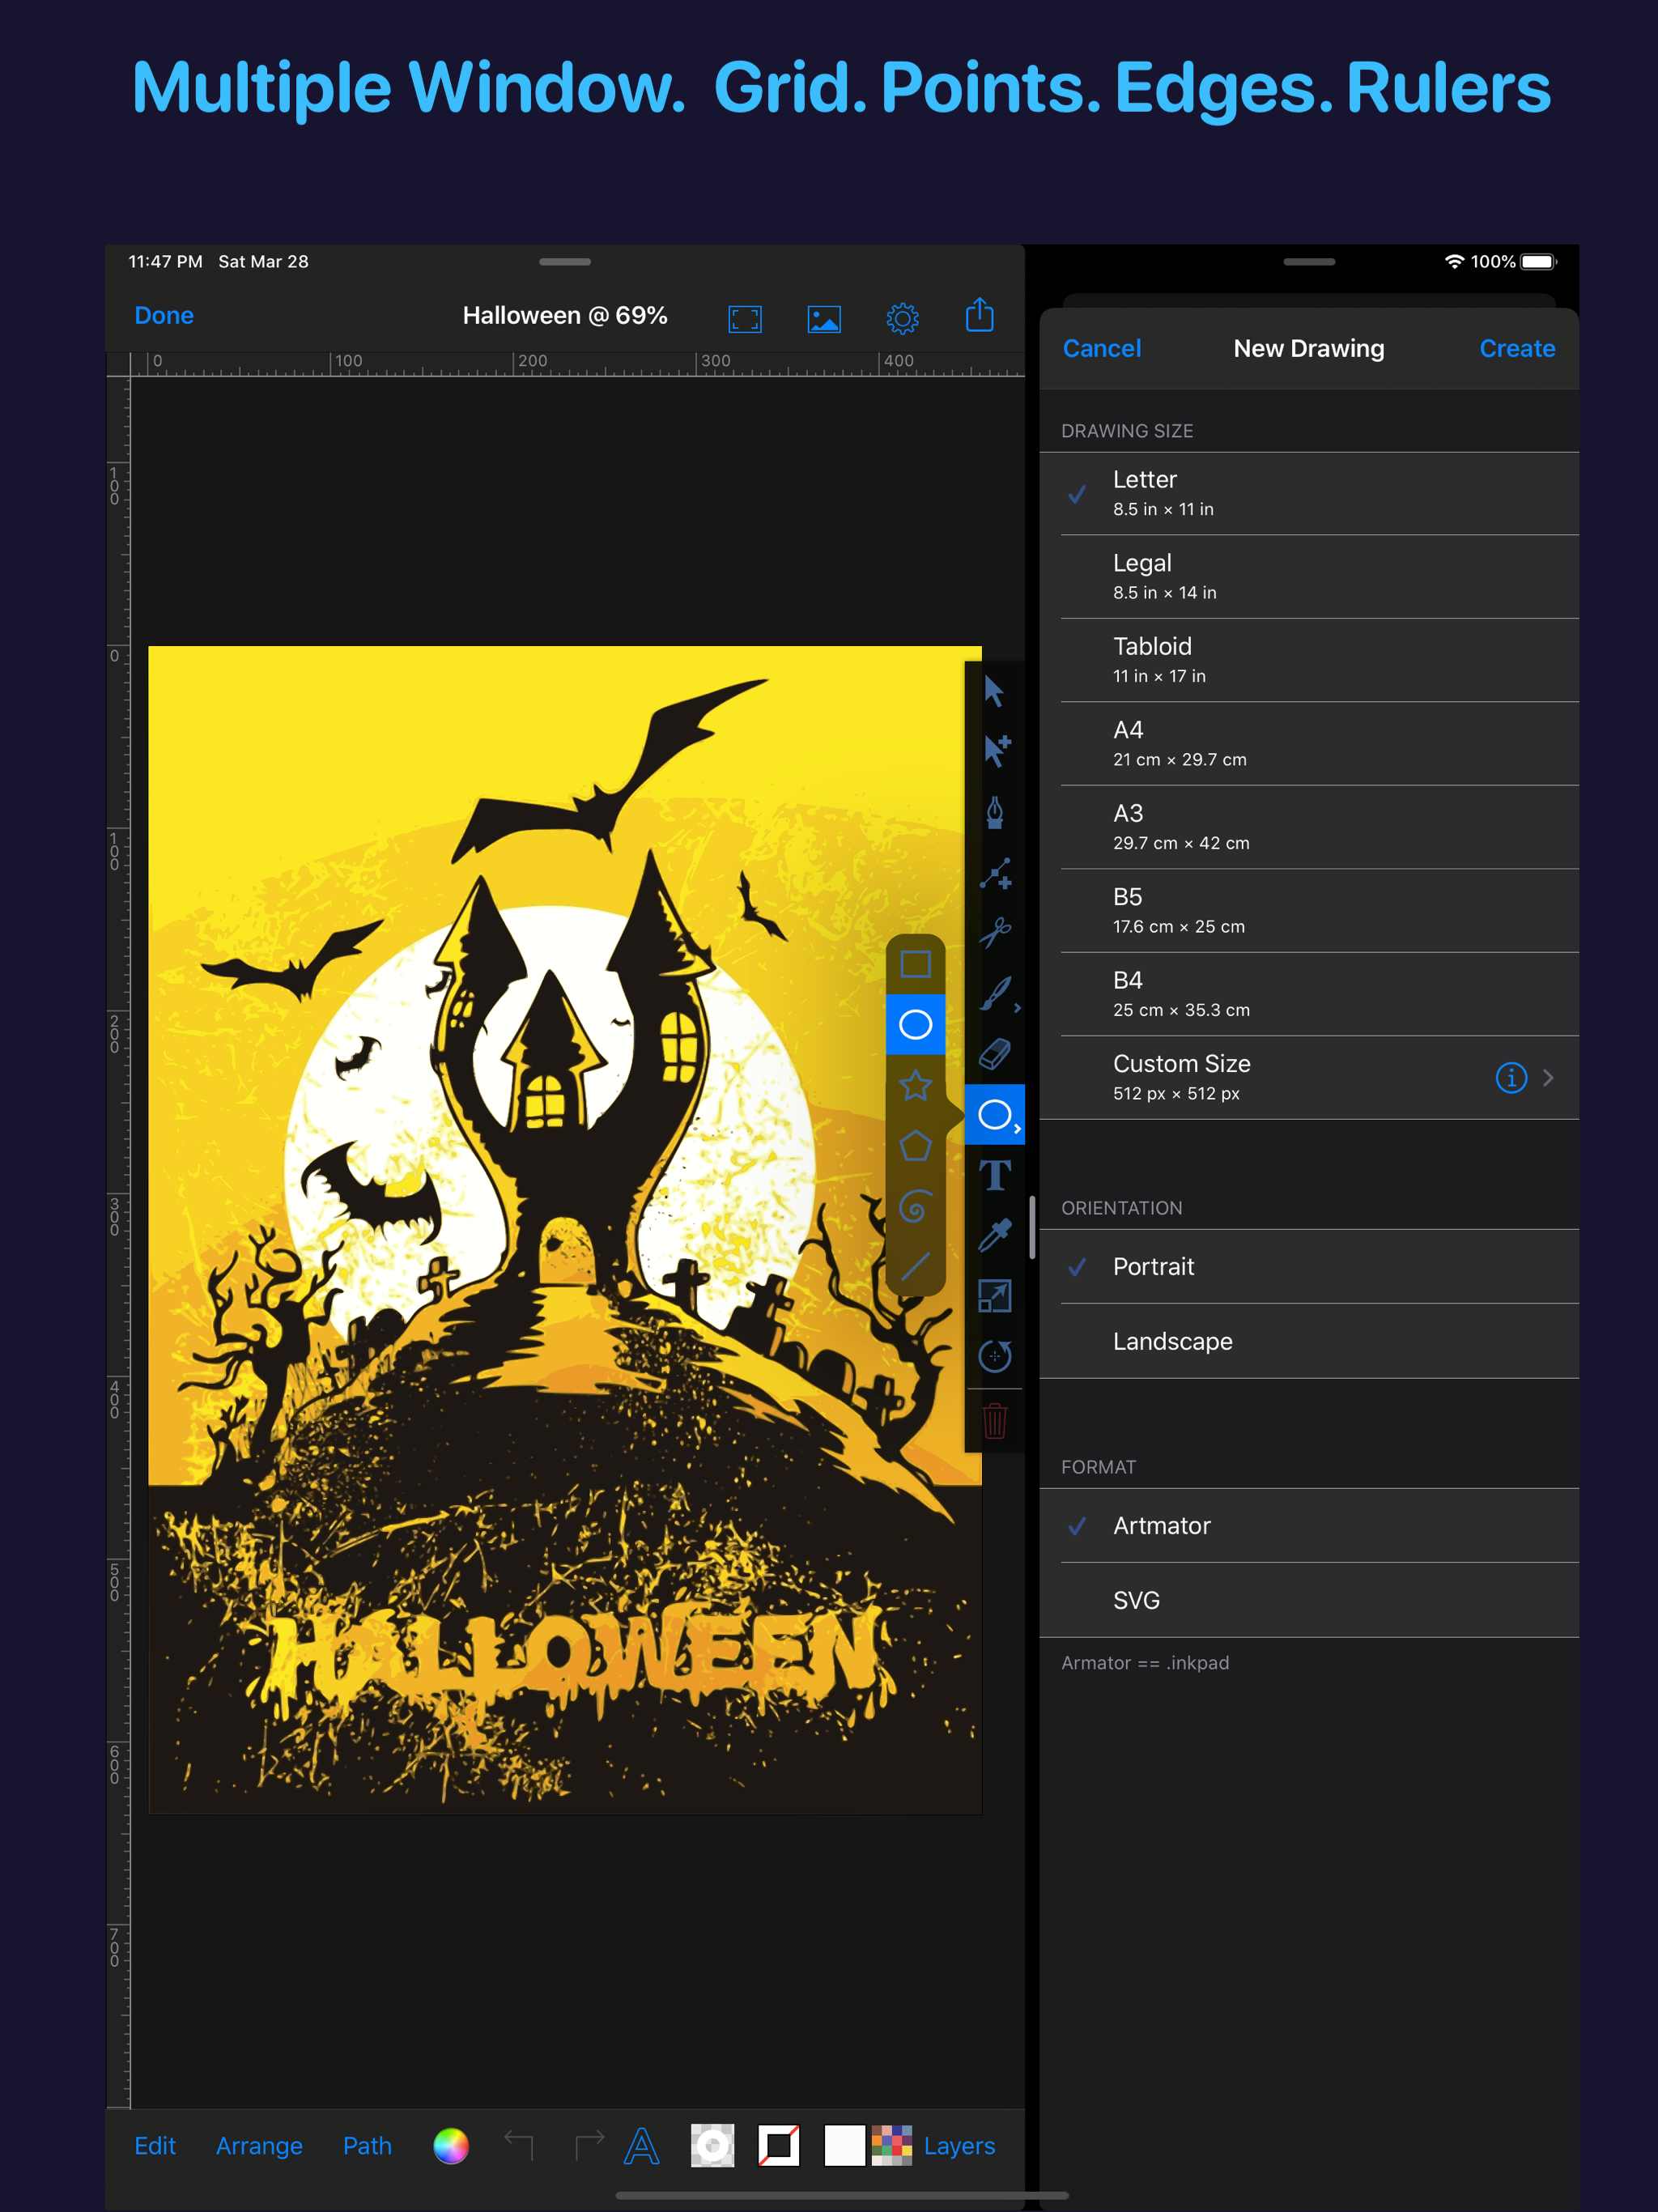Select the Scissors tool
This screenshot has width=1658, height=2212.
995,932
